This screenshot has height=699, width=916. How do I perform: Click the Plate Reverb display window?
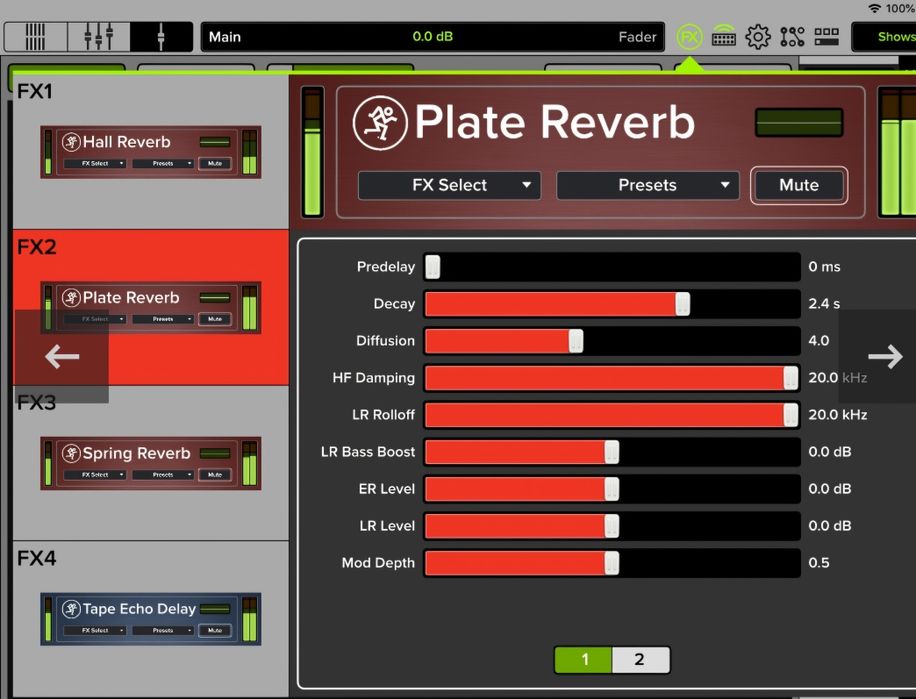tap(799, 123)
